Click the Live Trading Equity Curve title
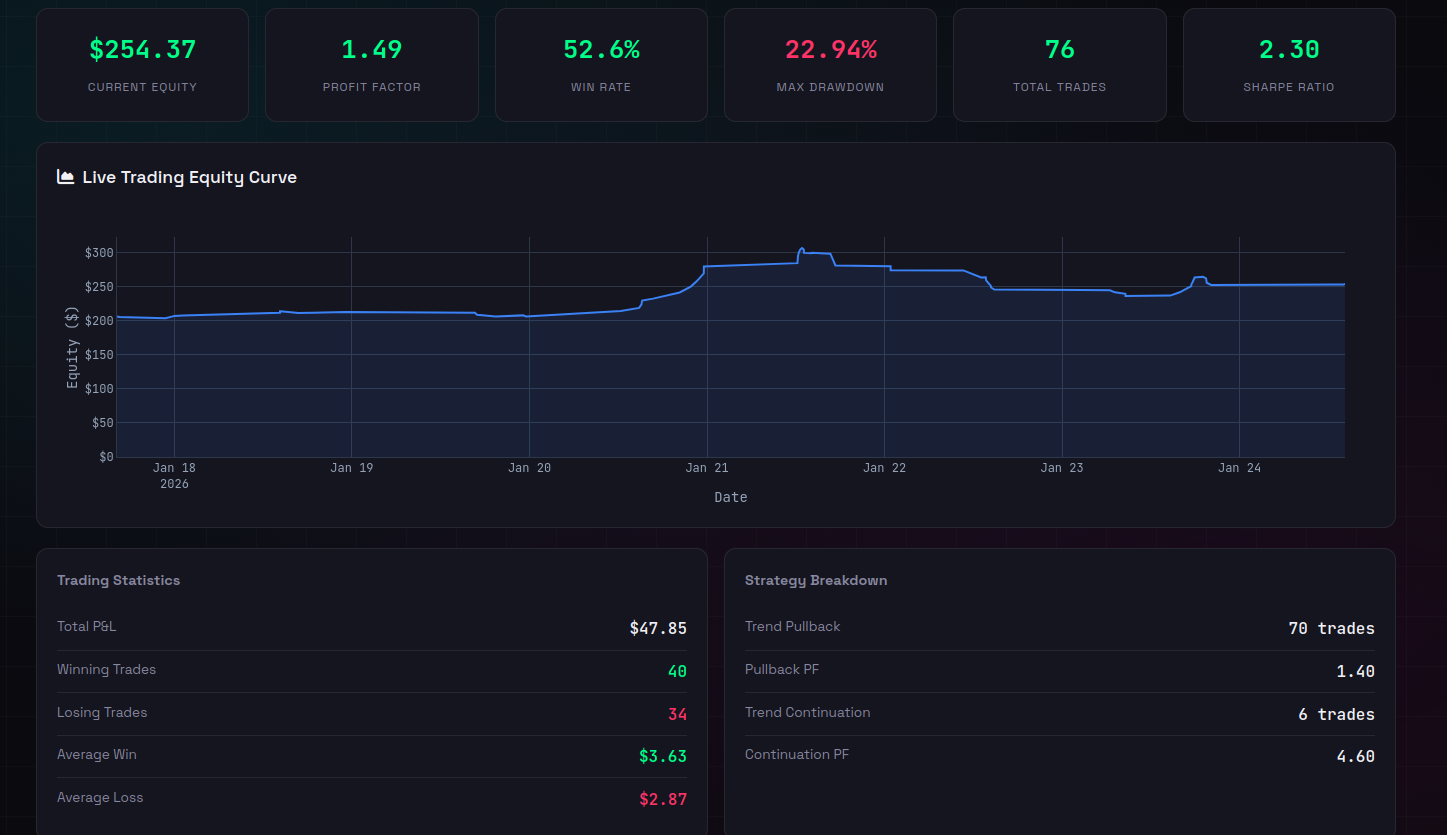The height and width of the screenshot is (835, 1447). pos(189,177)
